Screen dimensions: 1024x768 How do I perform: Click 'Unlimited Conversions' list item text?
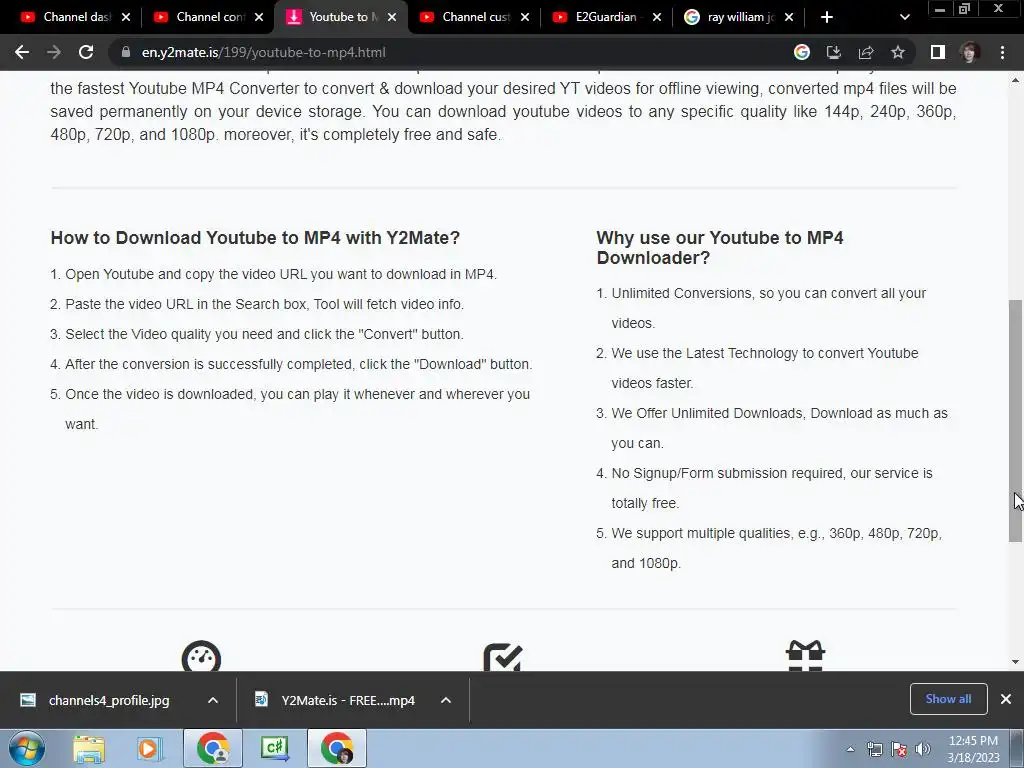click(x=769, y=308)
